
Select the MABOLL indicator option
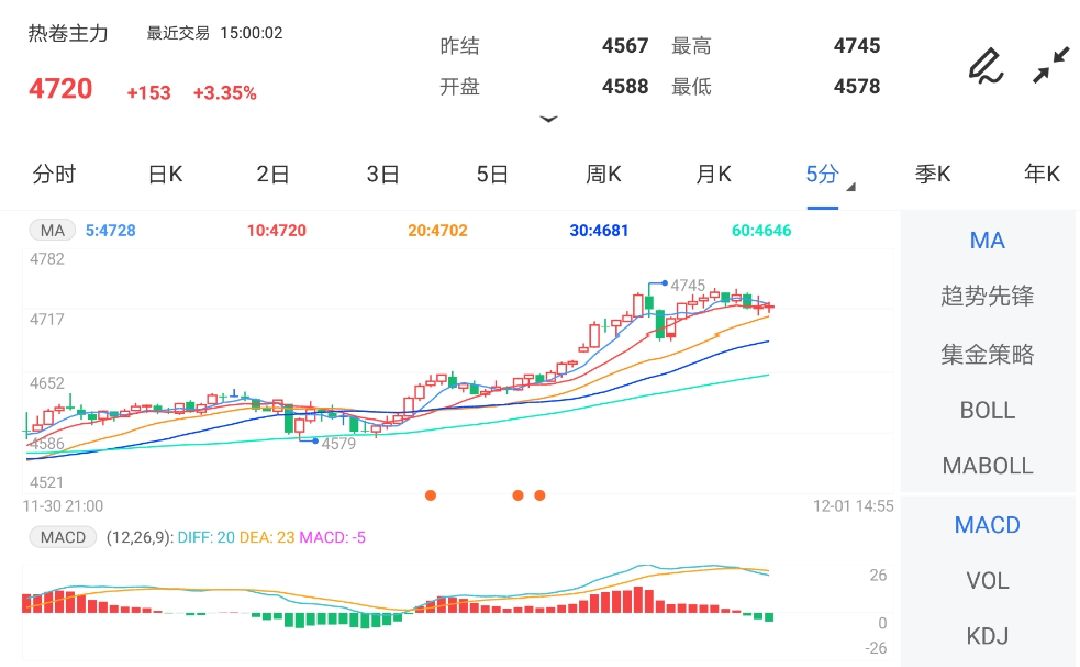987,465
